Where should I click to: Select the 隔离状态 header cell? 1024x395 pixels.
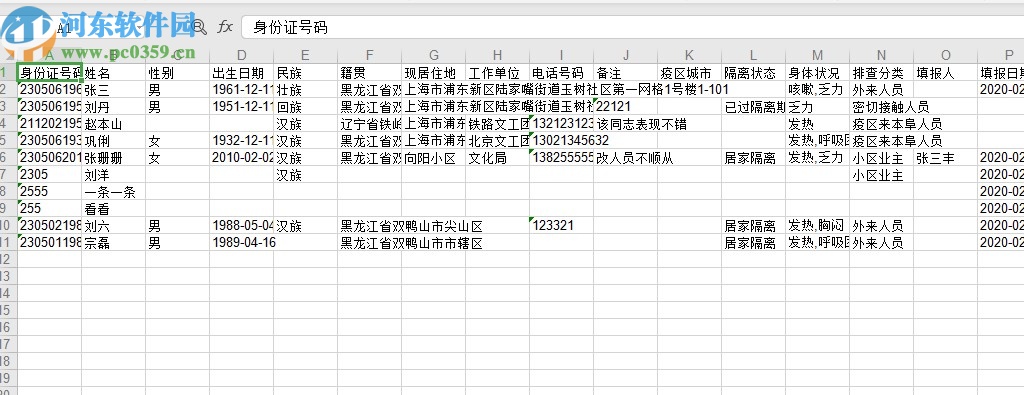[x=754, y=72]
